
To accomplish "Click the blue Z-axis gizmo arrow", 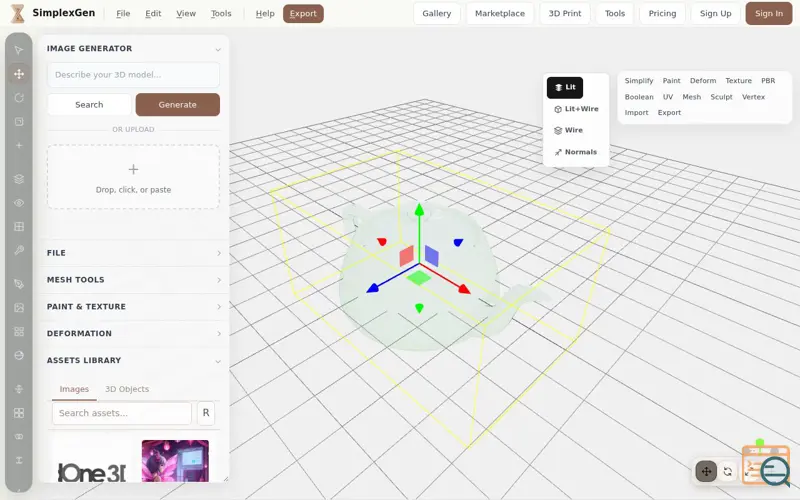I will pyautogui.click(x=372, y=289).
